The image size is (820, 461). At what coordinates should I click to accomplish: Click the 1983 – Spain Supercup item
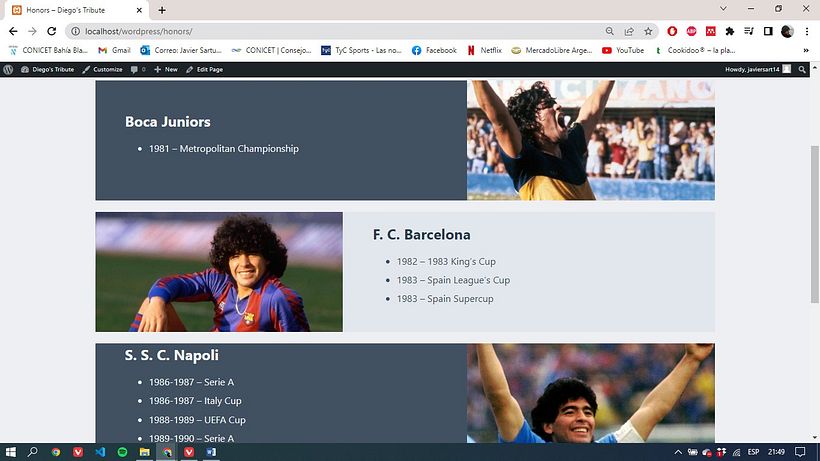(445, 299)
